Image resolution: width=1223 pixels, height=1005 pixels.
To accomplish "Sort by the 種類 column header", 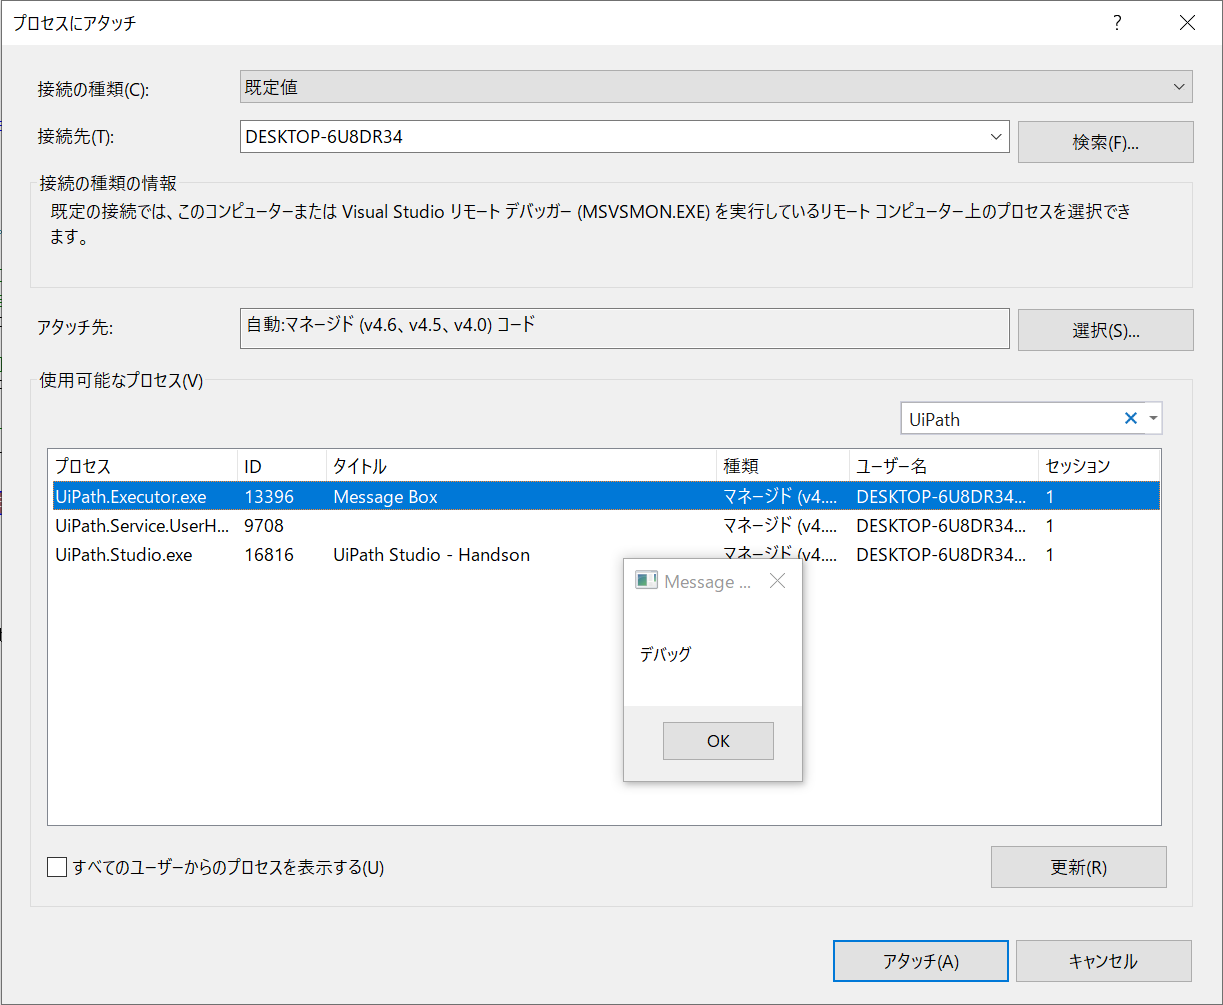I will coord(783,466).
